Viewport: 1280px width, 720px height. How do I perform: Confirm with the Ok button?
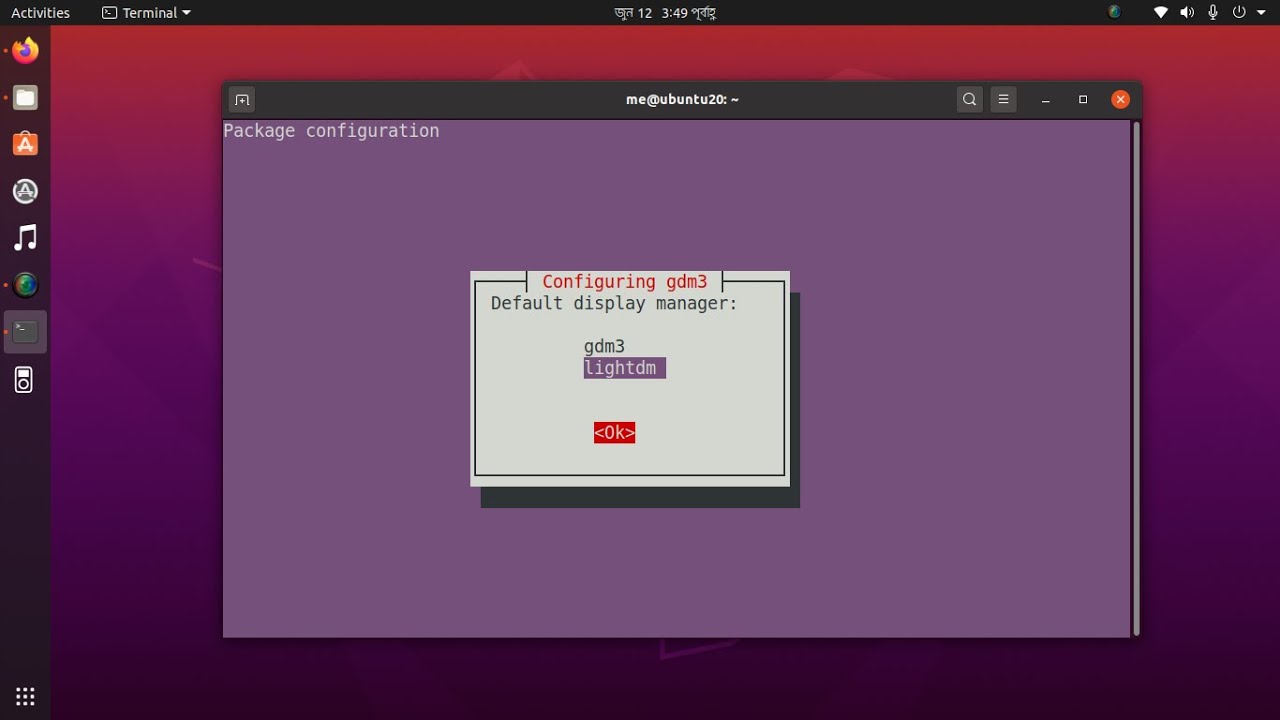click(614, 432)
